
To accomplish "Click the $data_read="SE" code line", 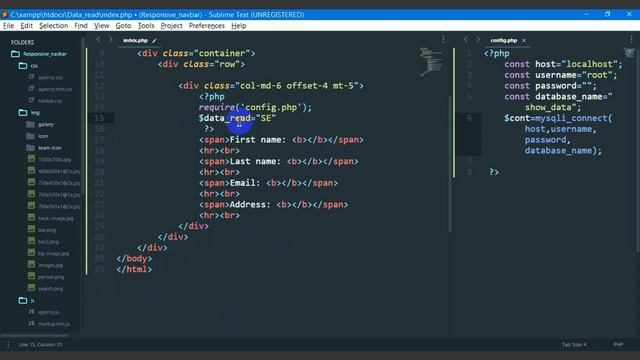I will 237,118.
